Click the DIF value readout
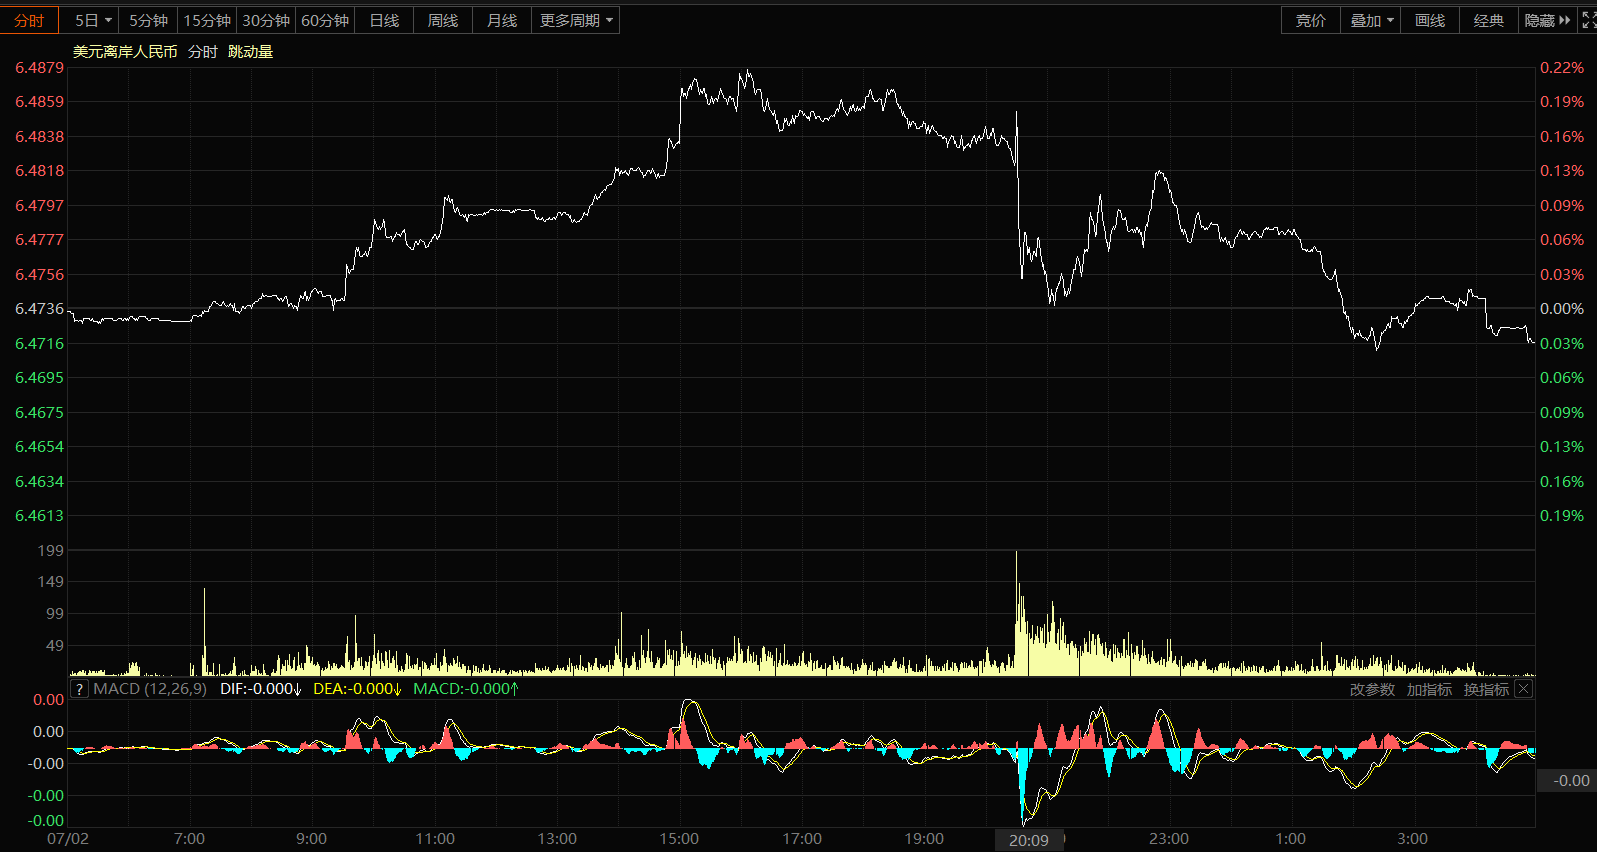The image size is (1597, 852). [x=261, y=689]
